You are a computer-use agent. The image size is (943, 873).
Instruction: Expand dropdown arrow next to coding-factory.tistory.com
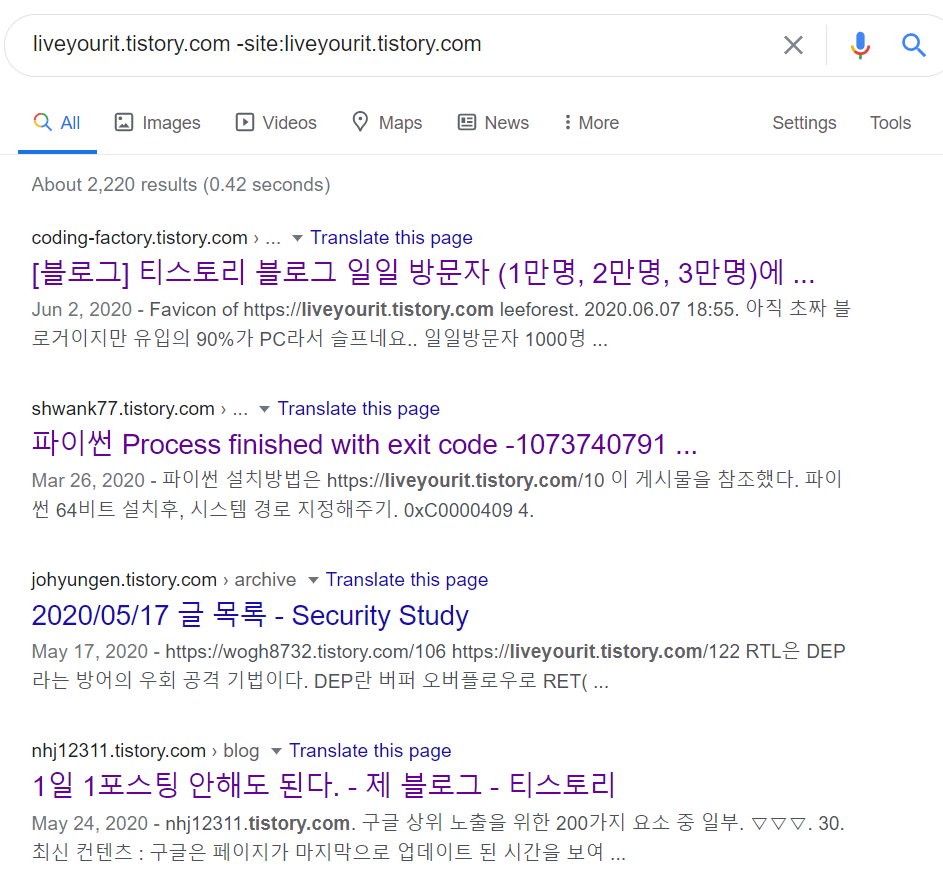[x=297, y=238]
